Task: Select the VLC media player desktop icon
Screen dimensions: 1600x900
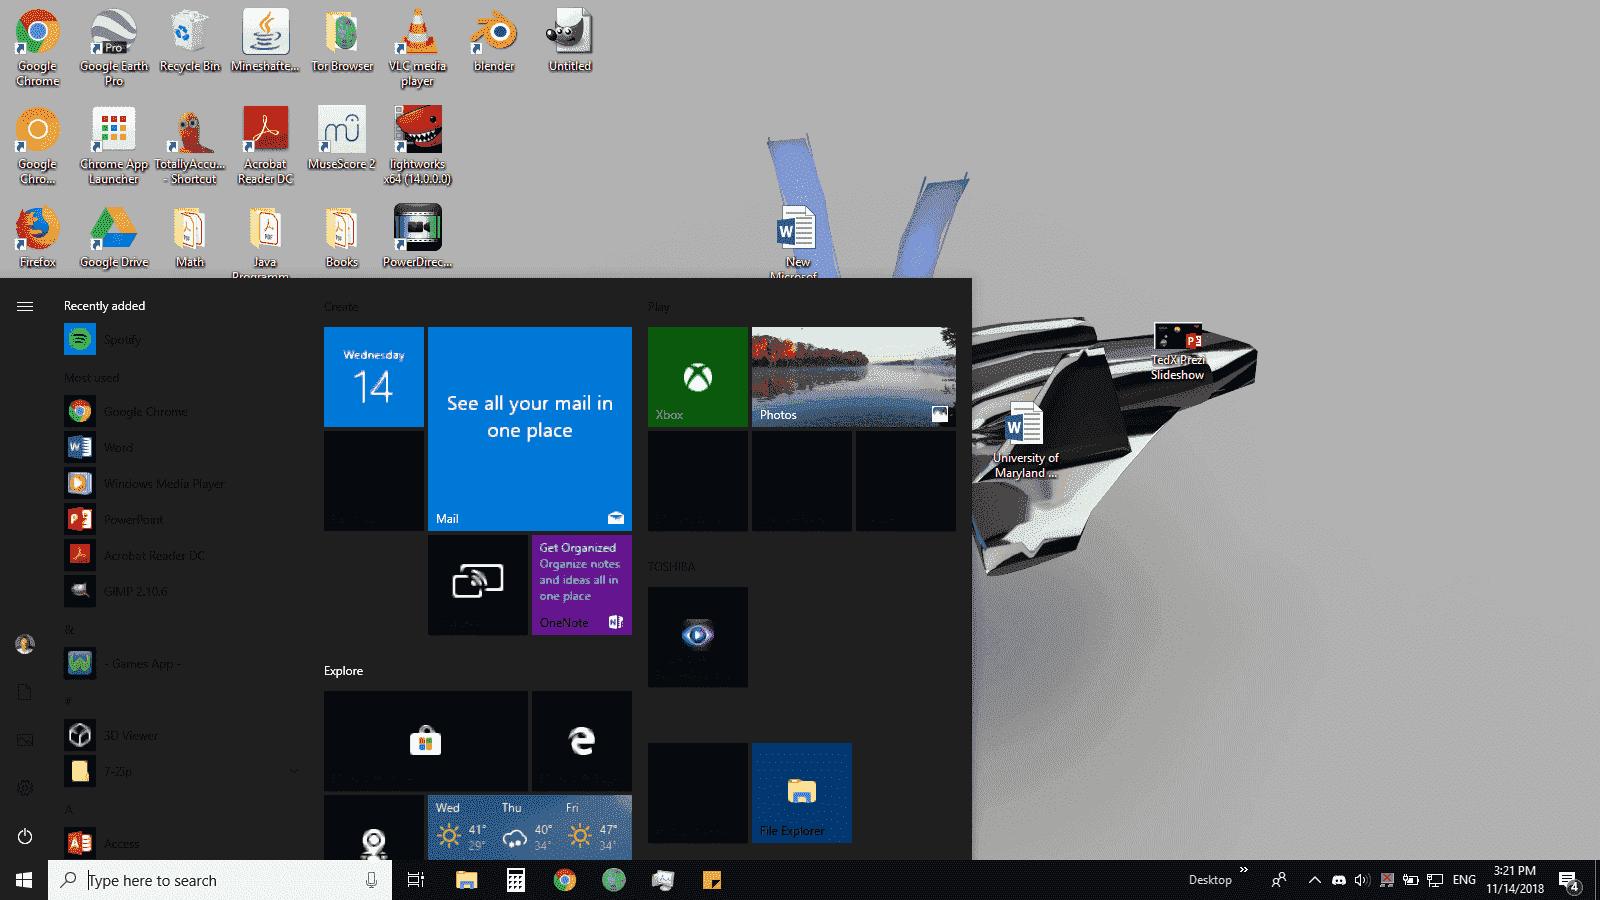Action: coord(418,48)
